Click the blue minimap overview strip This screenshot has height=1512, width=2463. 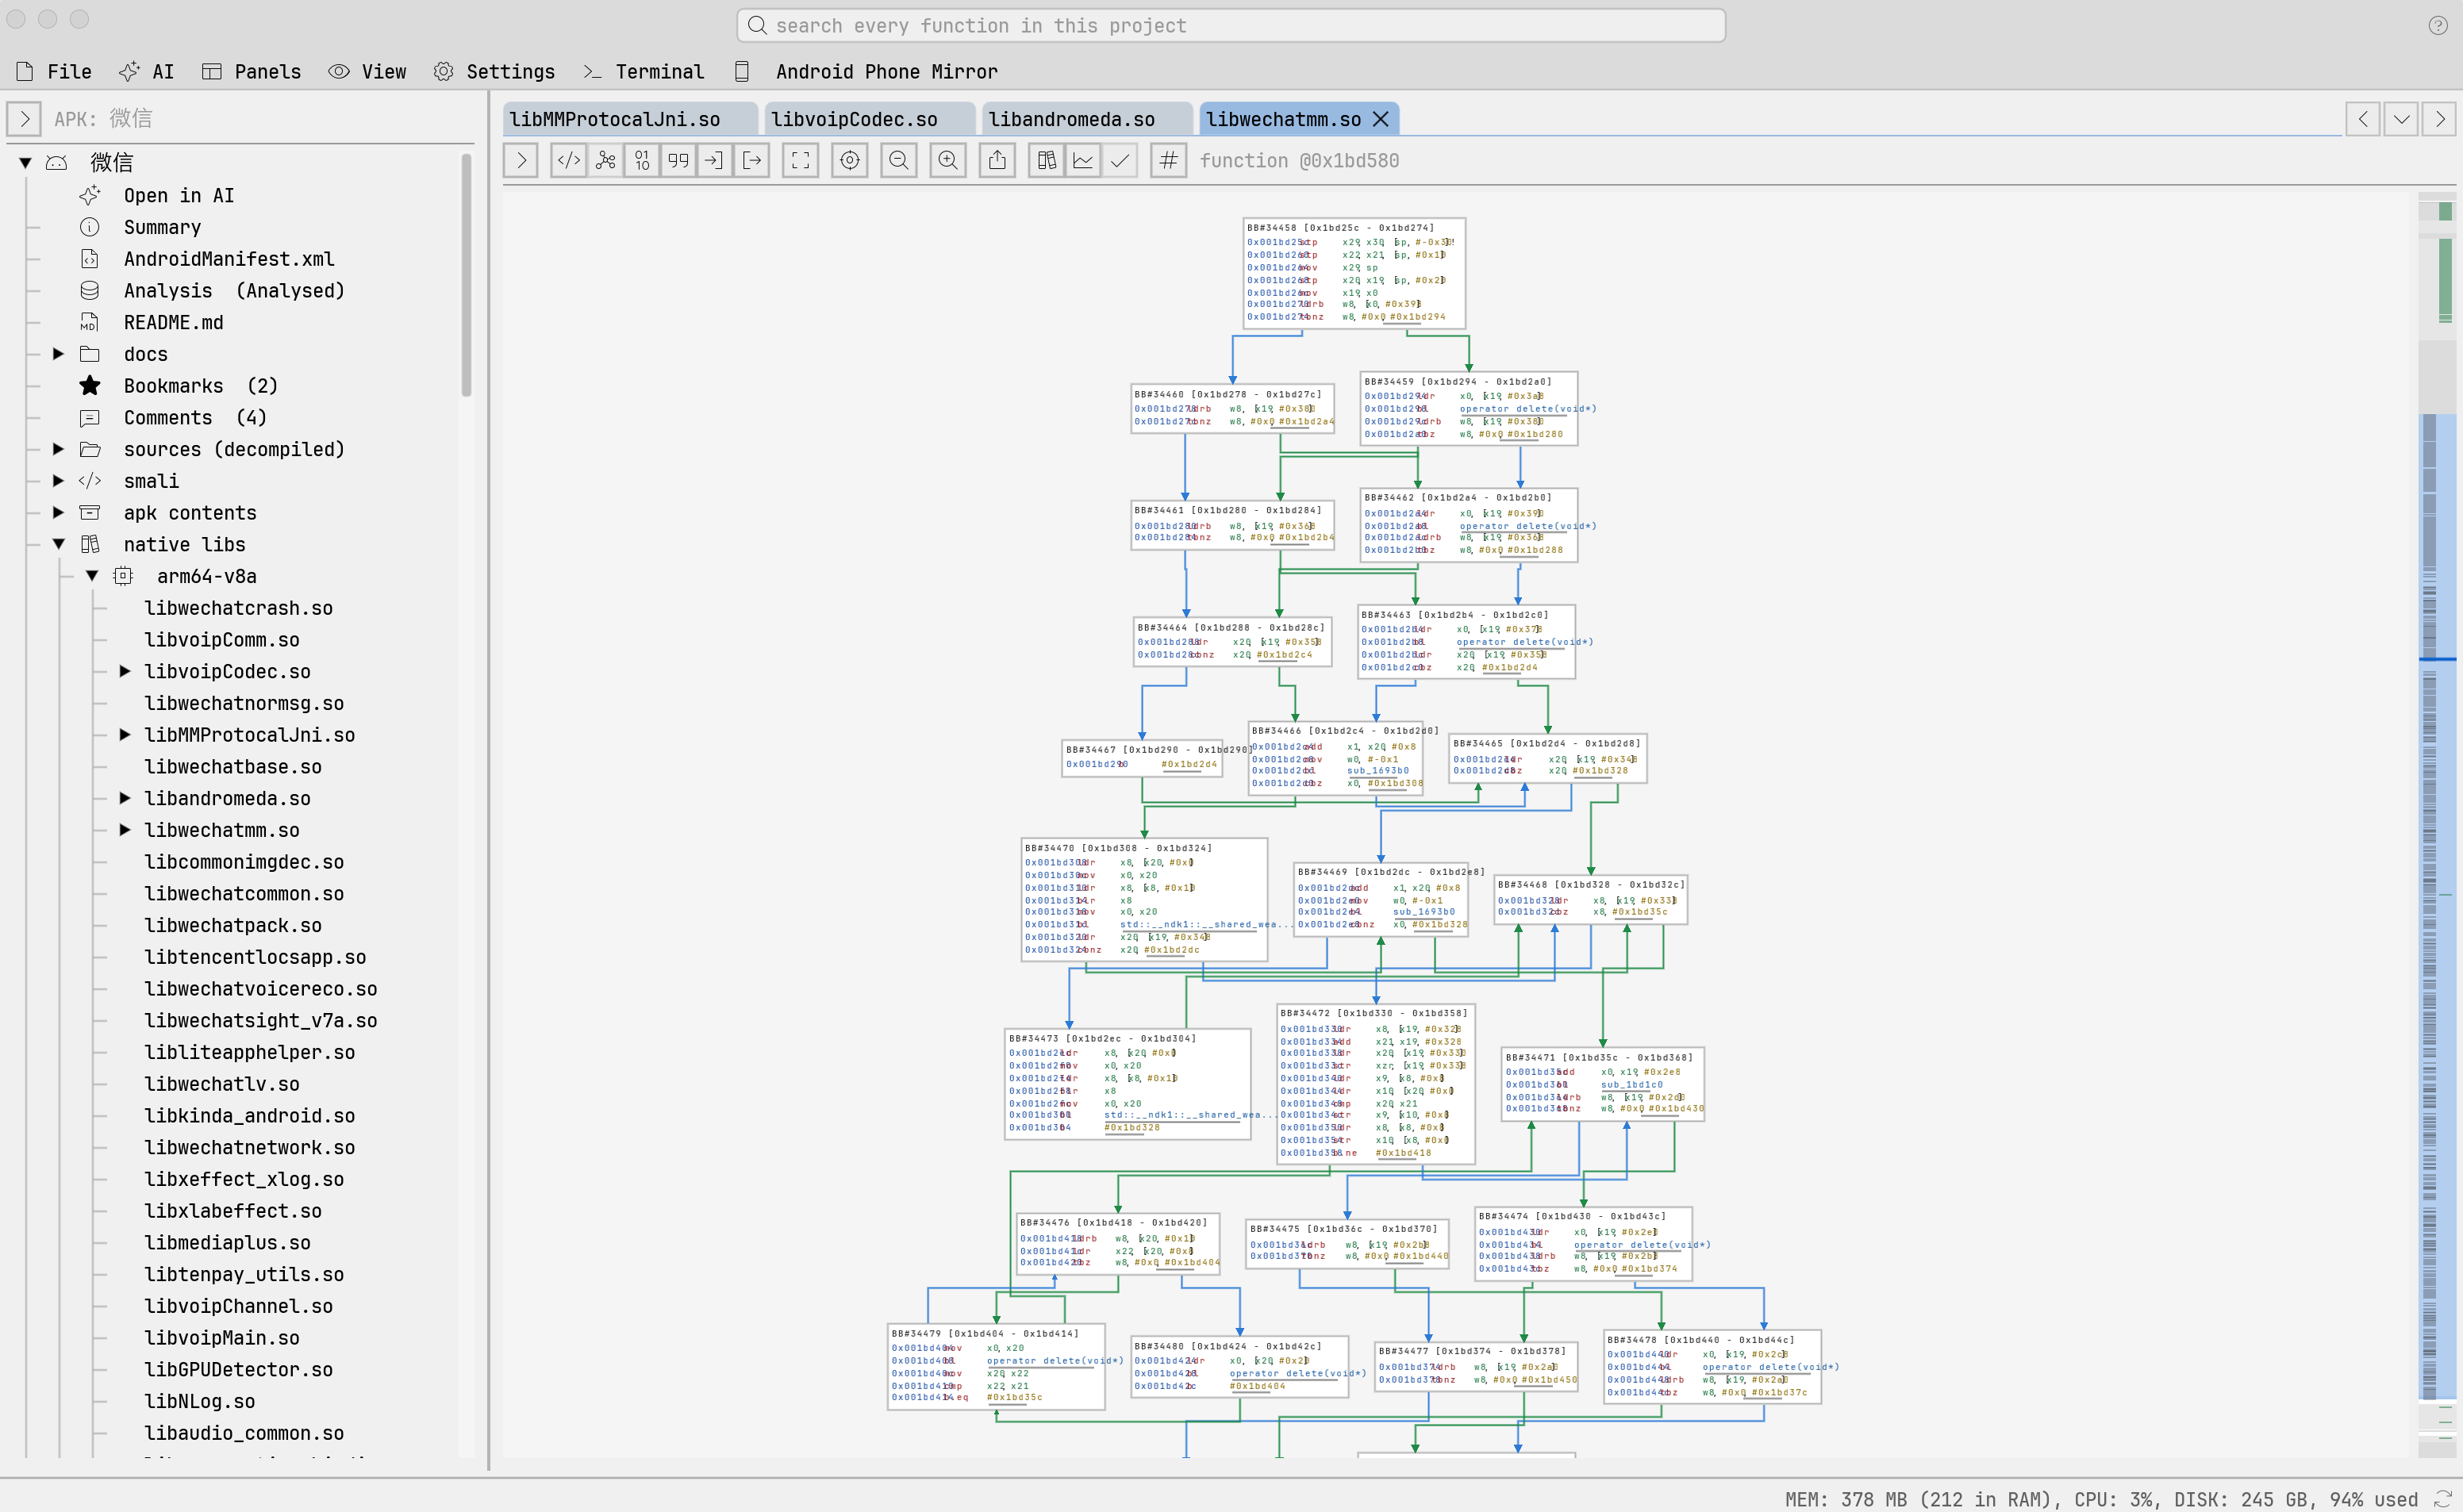(x=2436, y=906)
